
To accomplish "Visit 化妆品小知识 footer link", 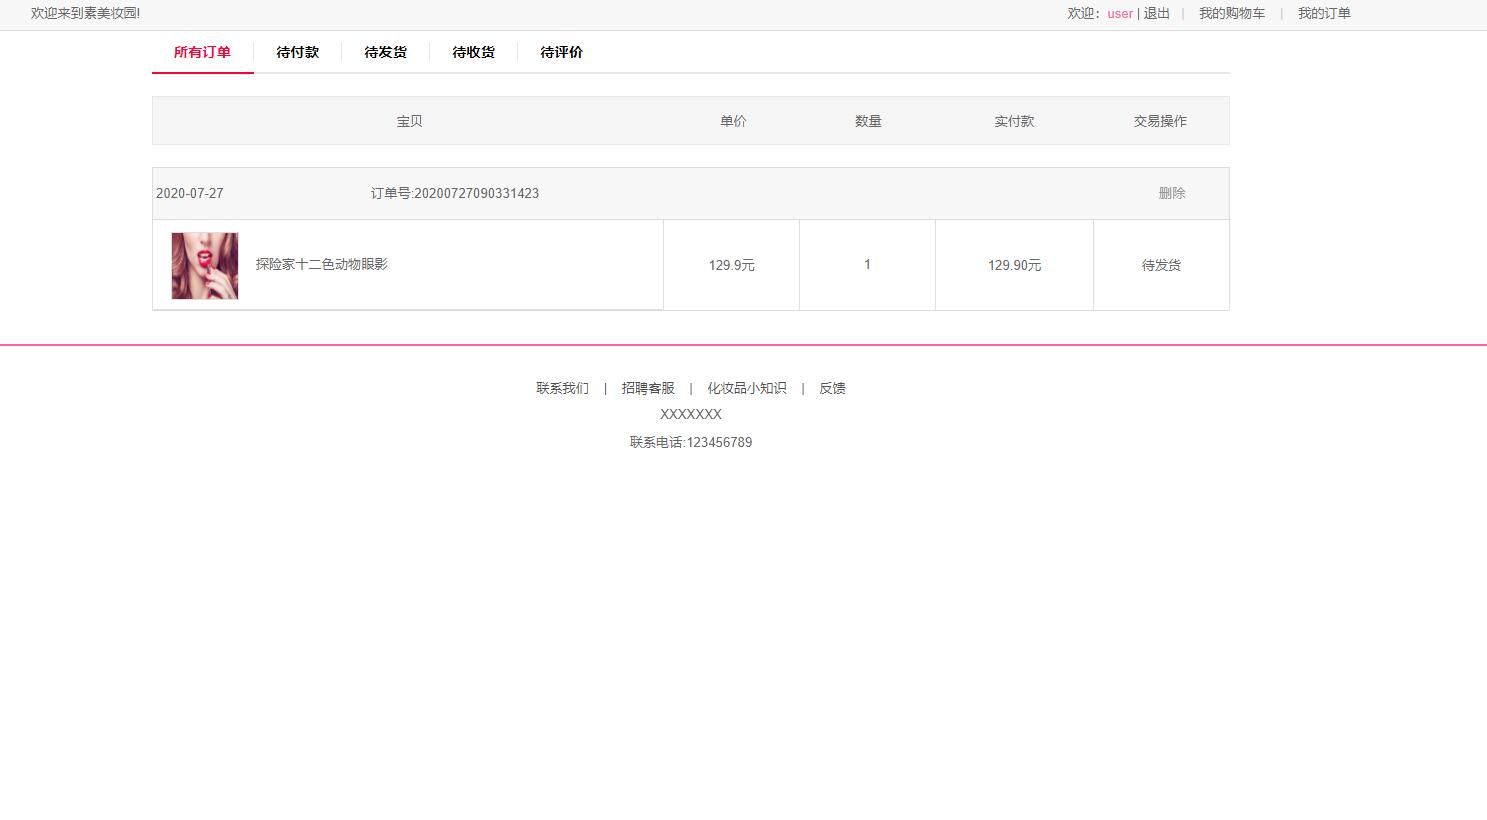I will click(747, 388).
